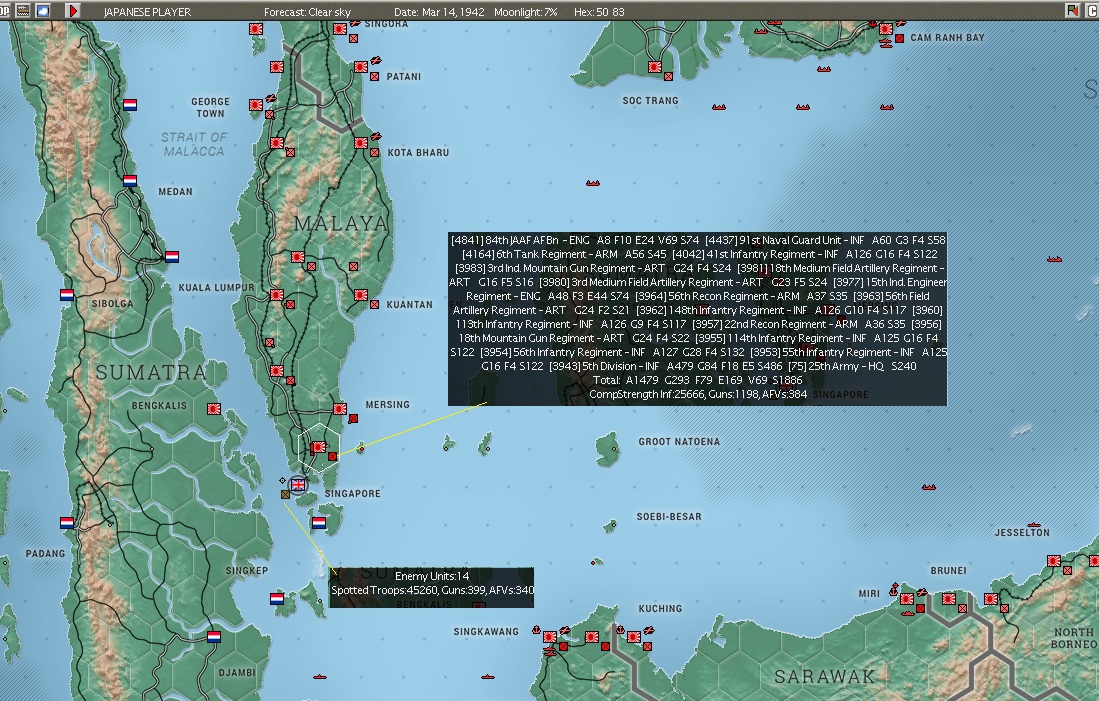
Task: Select the ship at far right map edge
Action: coord(1054,259)
